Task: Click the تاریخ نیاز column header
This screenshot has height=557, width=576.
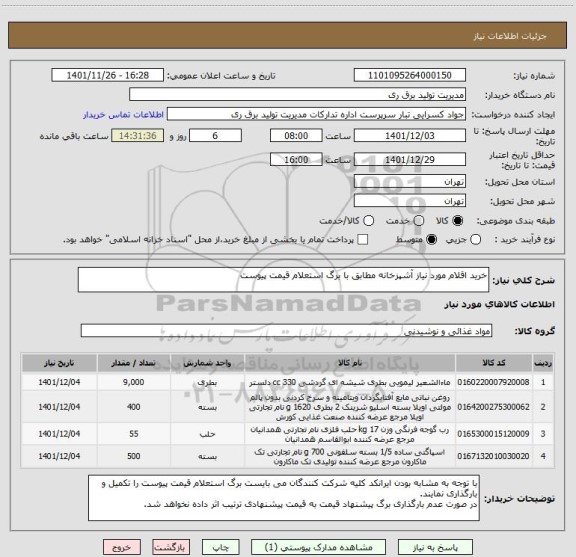Action: point(59,363)
